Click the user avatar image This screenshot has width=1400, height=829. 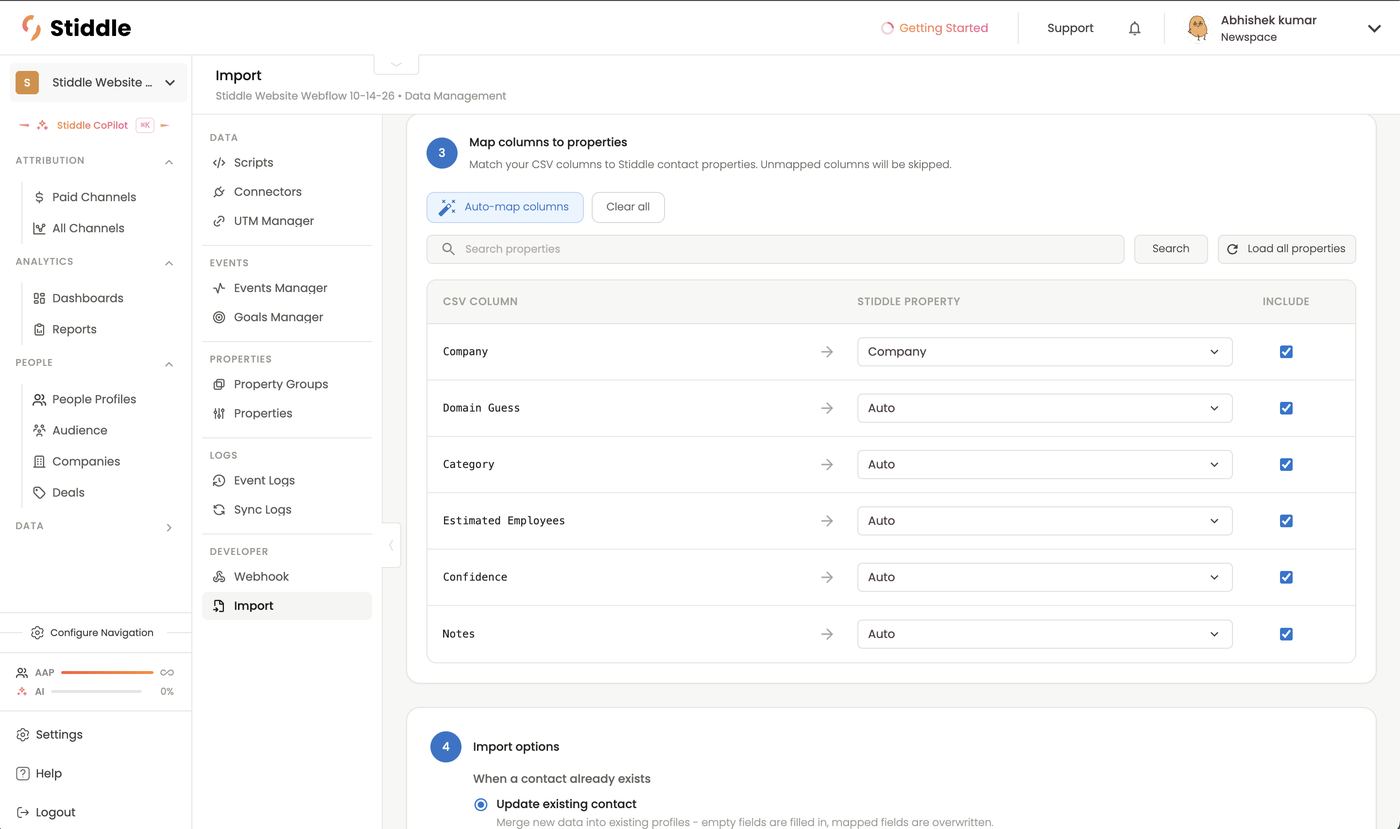click(x=1197, y=28)
